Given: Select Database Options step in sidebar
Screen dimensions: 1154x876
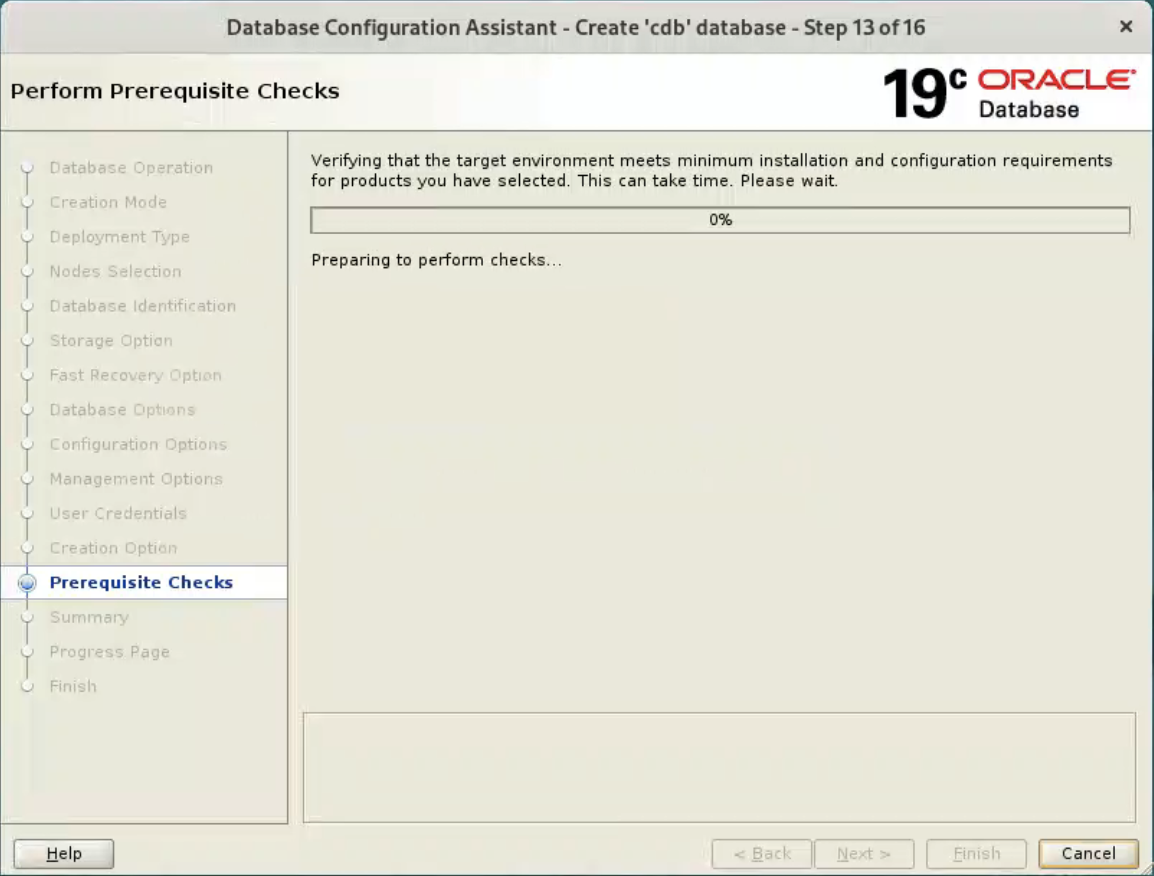Looking at the screenshot, I should (122, 410).
